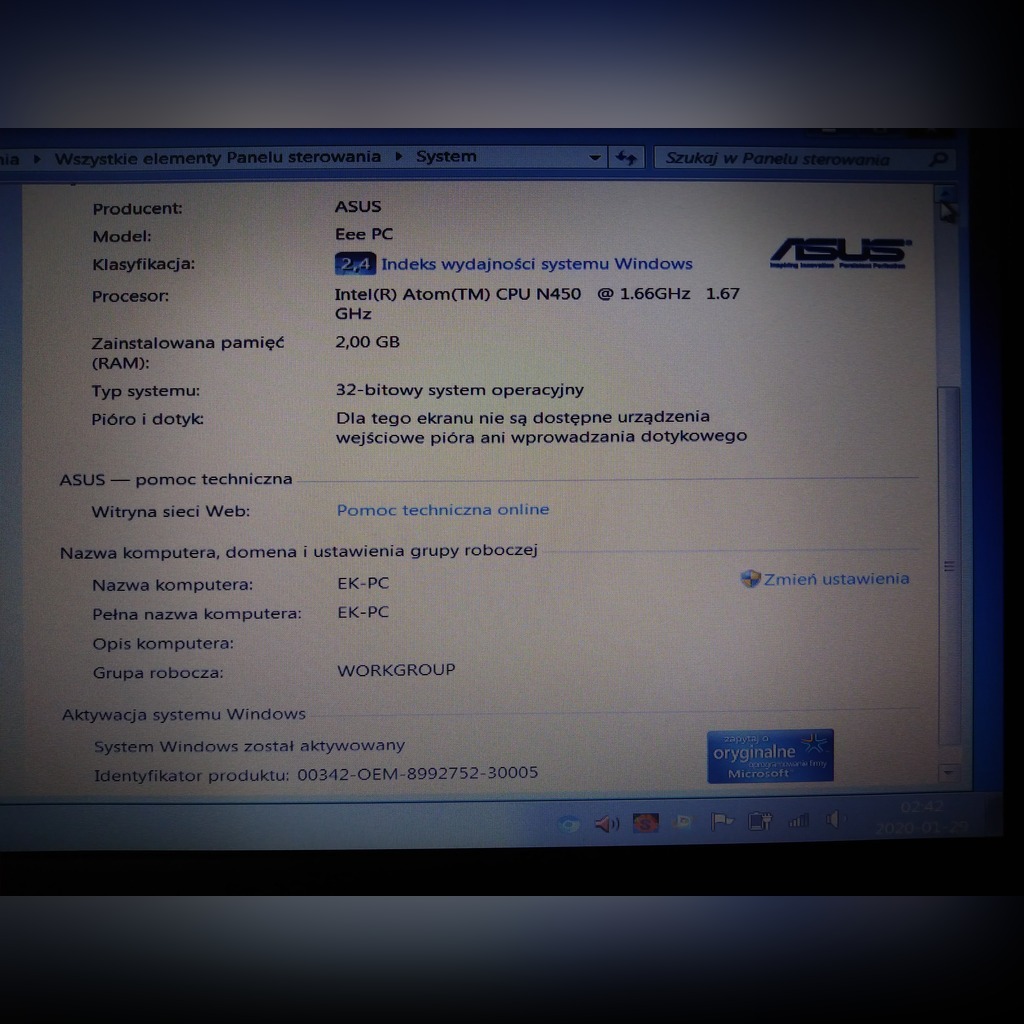Expand arrow after Wszystkie elementy Panelu sterowania
The height and width of the screenshot is (1024, 1024).
(398, 157)
